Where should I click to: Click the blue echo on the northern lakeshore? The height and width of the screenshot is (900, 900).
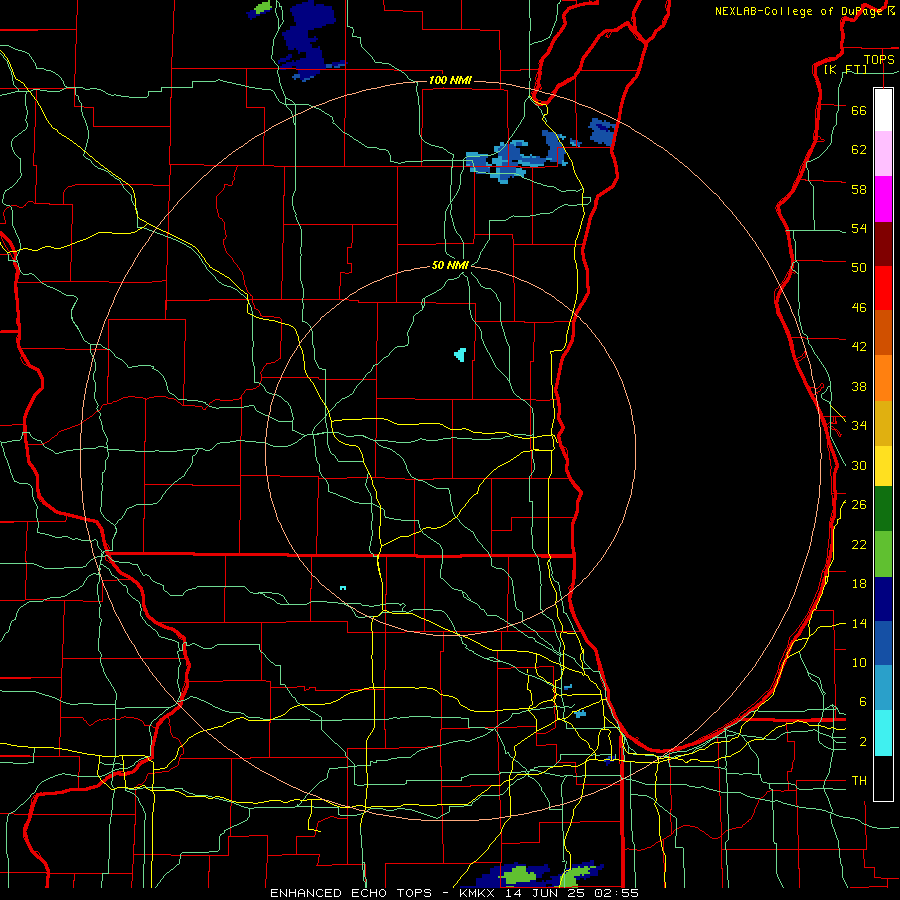pos(602,132)
